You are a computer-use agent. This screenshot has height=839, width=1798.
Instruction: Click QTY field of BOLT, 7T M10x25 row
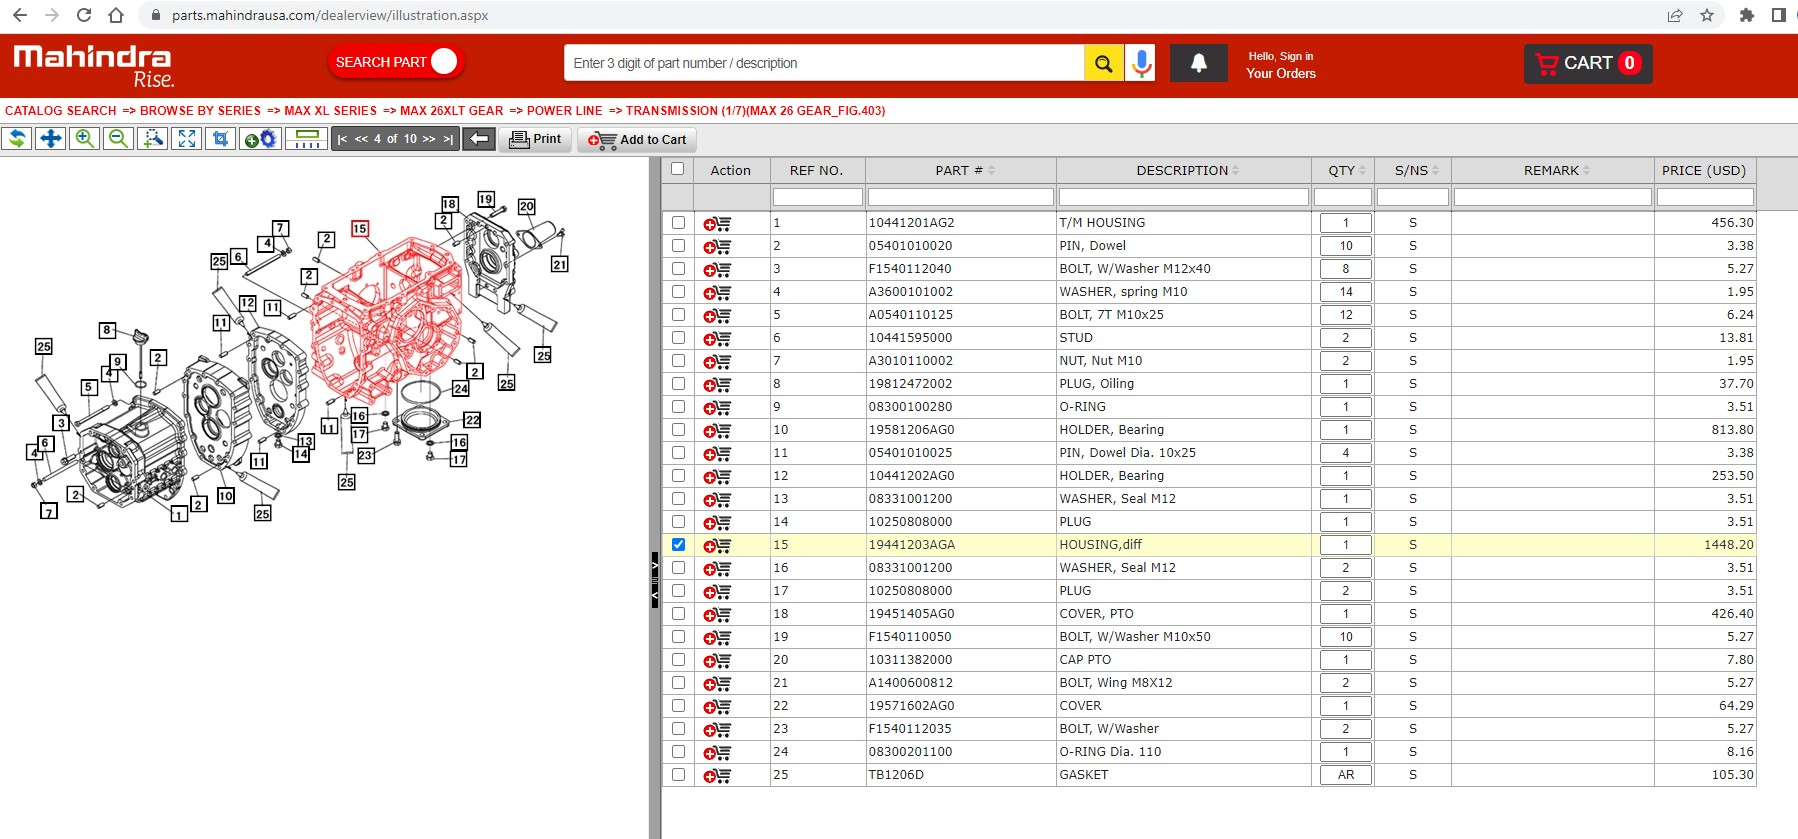coord(1345,315)
